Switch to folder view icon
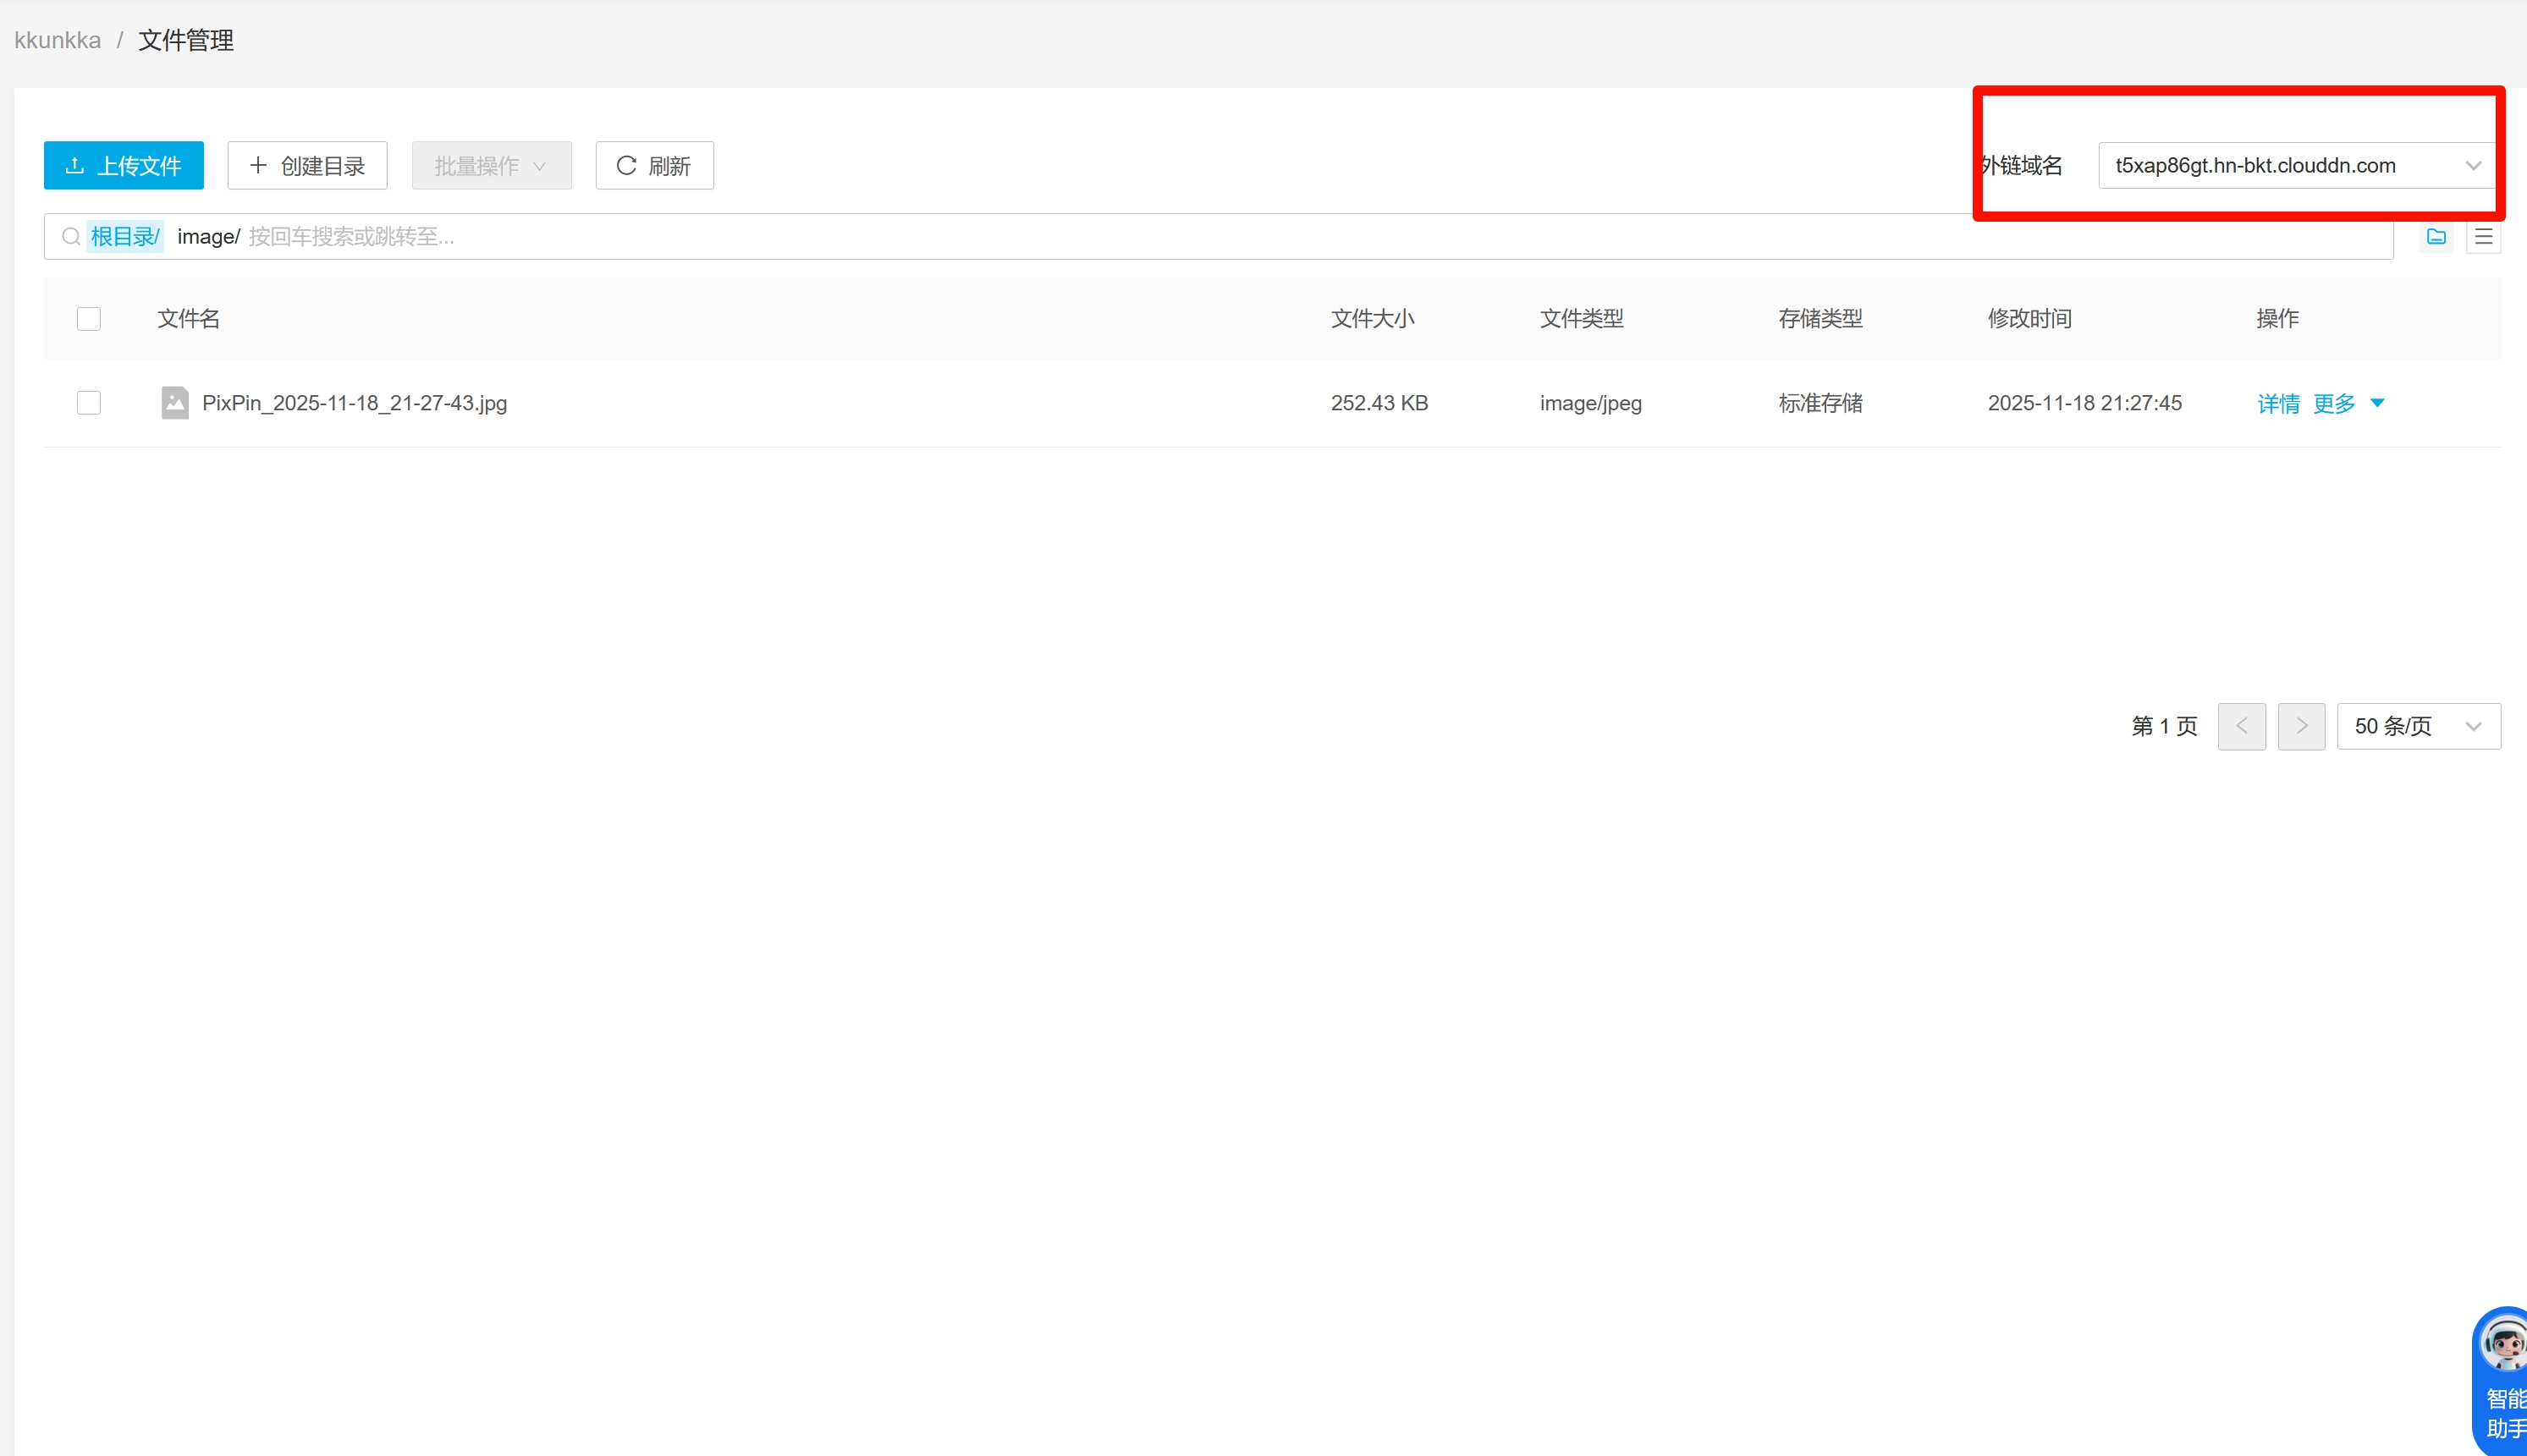The width and height of the screenshot is (2527, 1456). click(x=2436, y=237)
